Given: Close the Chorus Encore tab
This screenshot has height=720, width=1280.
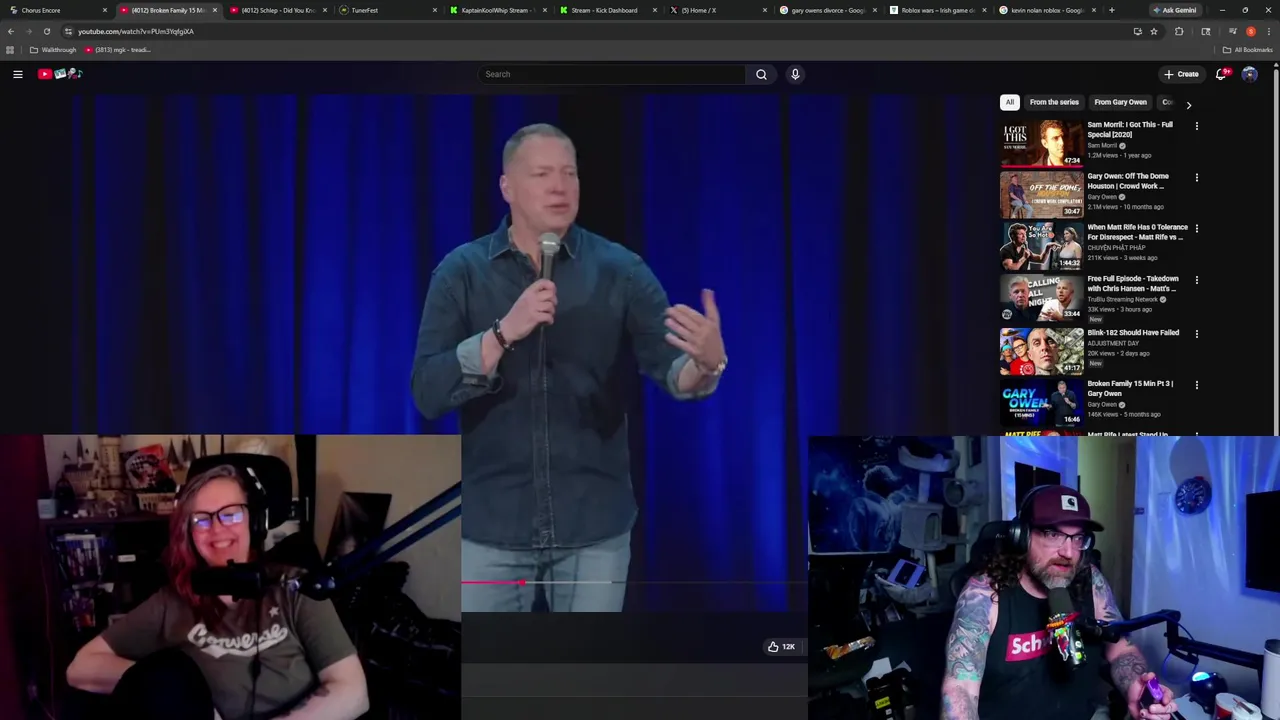Looking at the screenshot, I should [104, 10].
